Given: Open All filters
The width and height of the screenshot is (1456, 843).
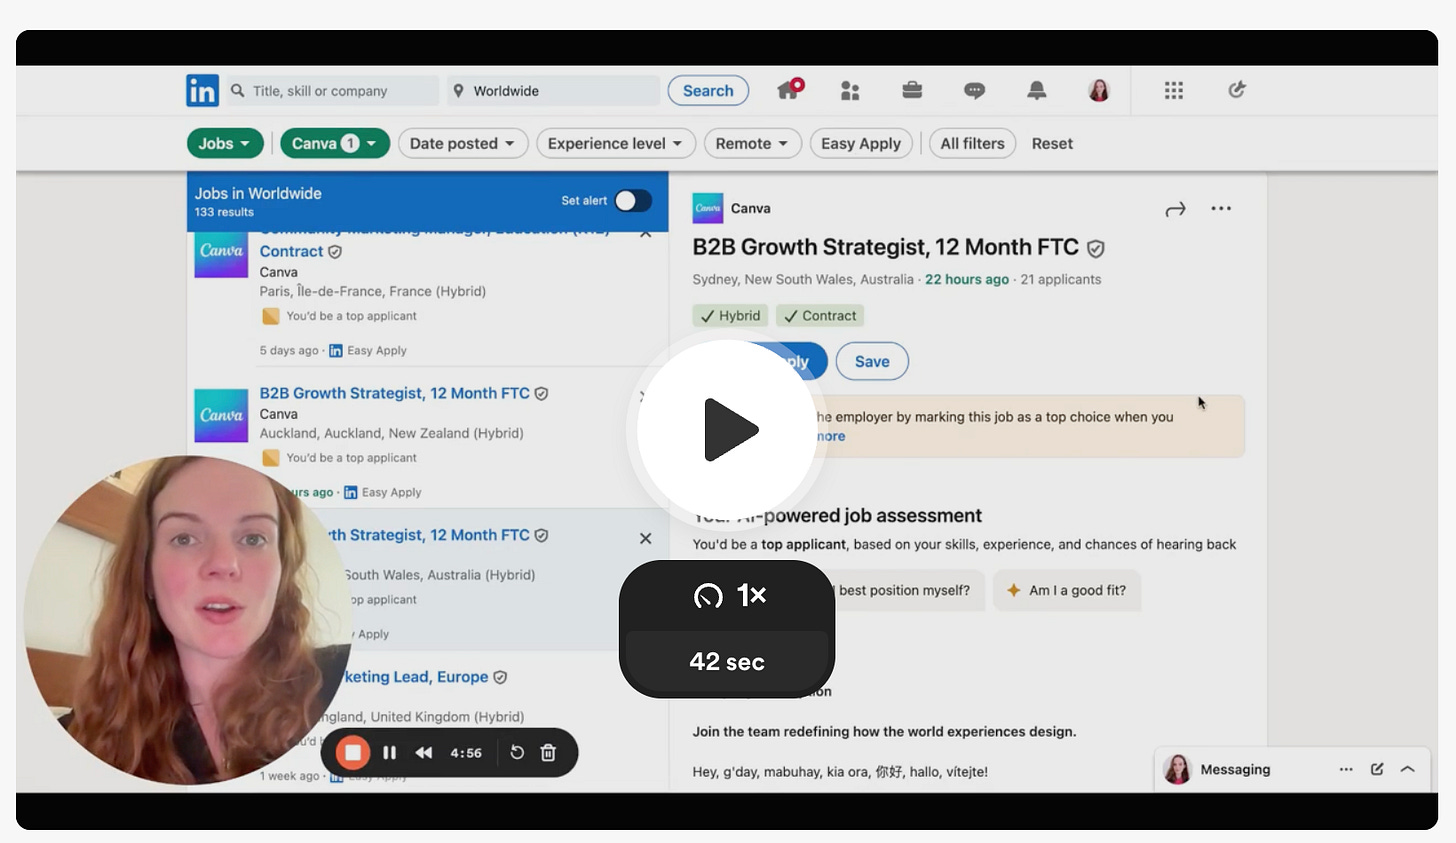Looking at the screenshot, I should click(972, 143).
